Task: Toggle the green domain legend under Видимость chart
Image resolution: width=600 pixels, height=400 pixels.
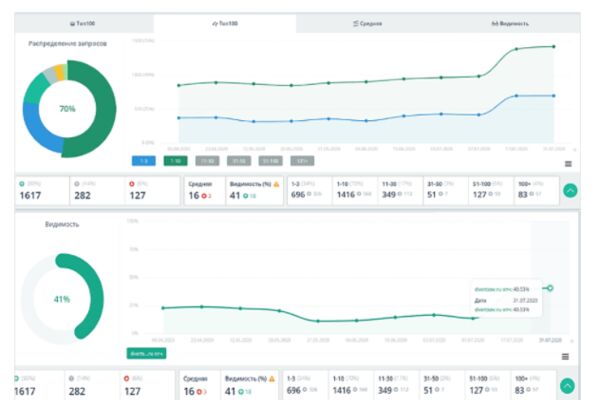Action: click(147, 353)
